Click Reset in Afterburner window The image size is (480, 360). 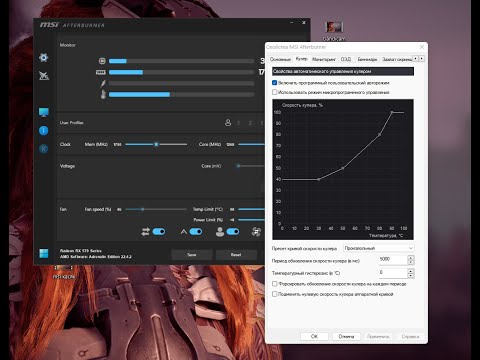(x=236, y=255)
